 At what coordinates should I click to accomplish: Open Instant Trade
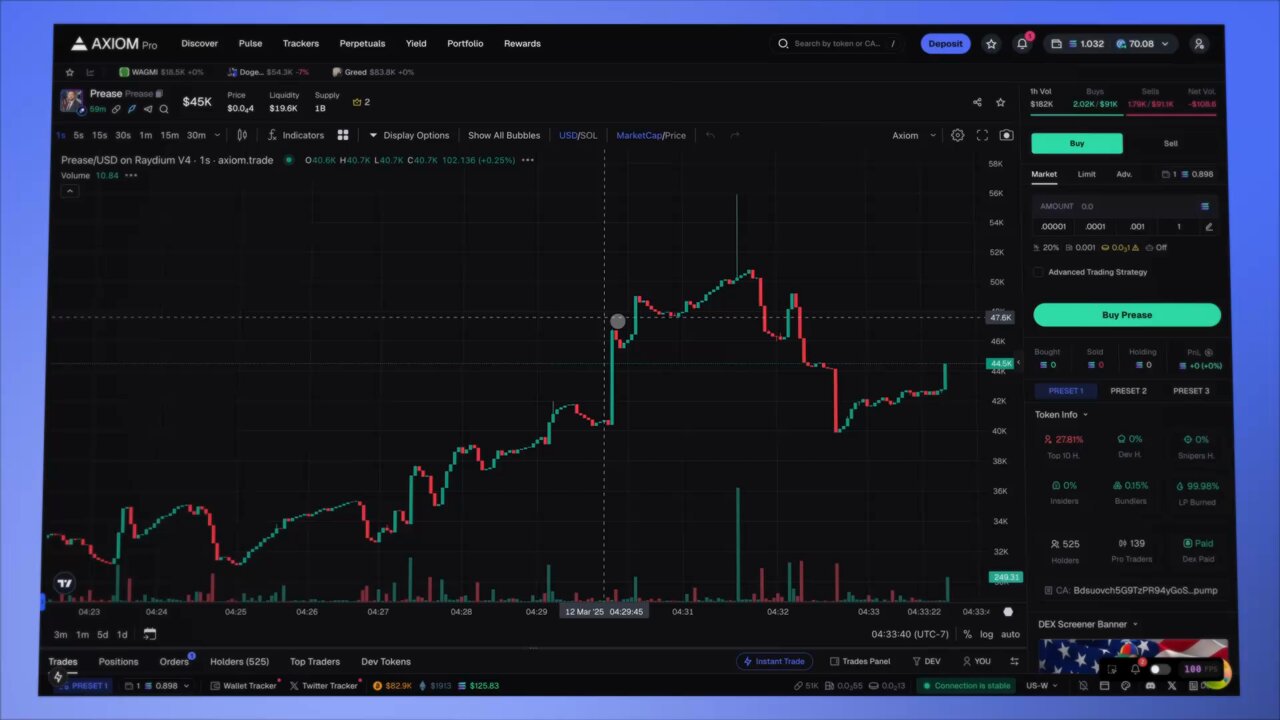774,661
